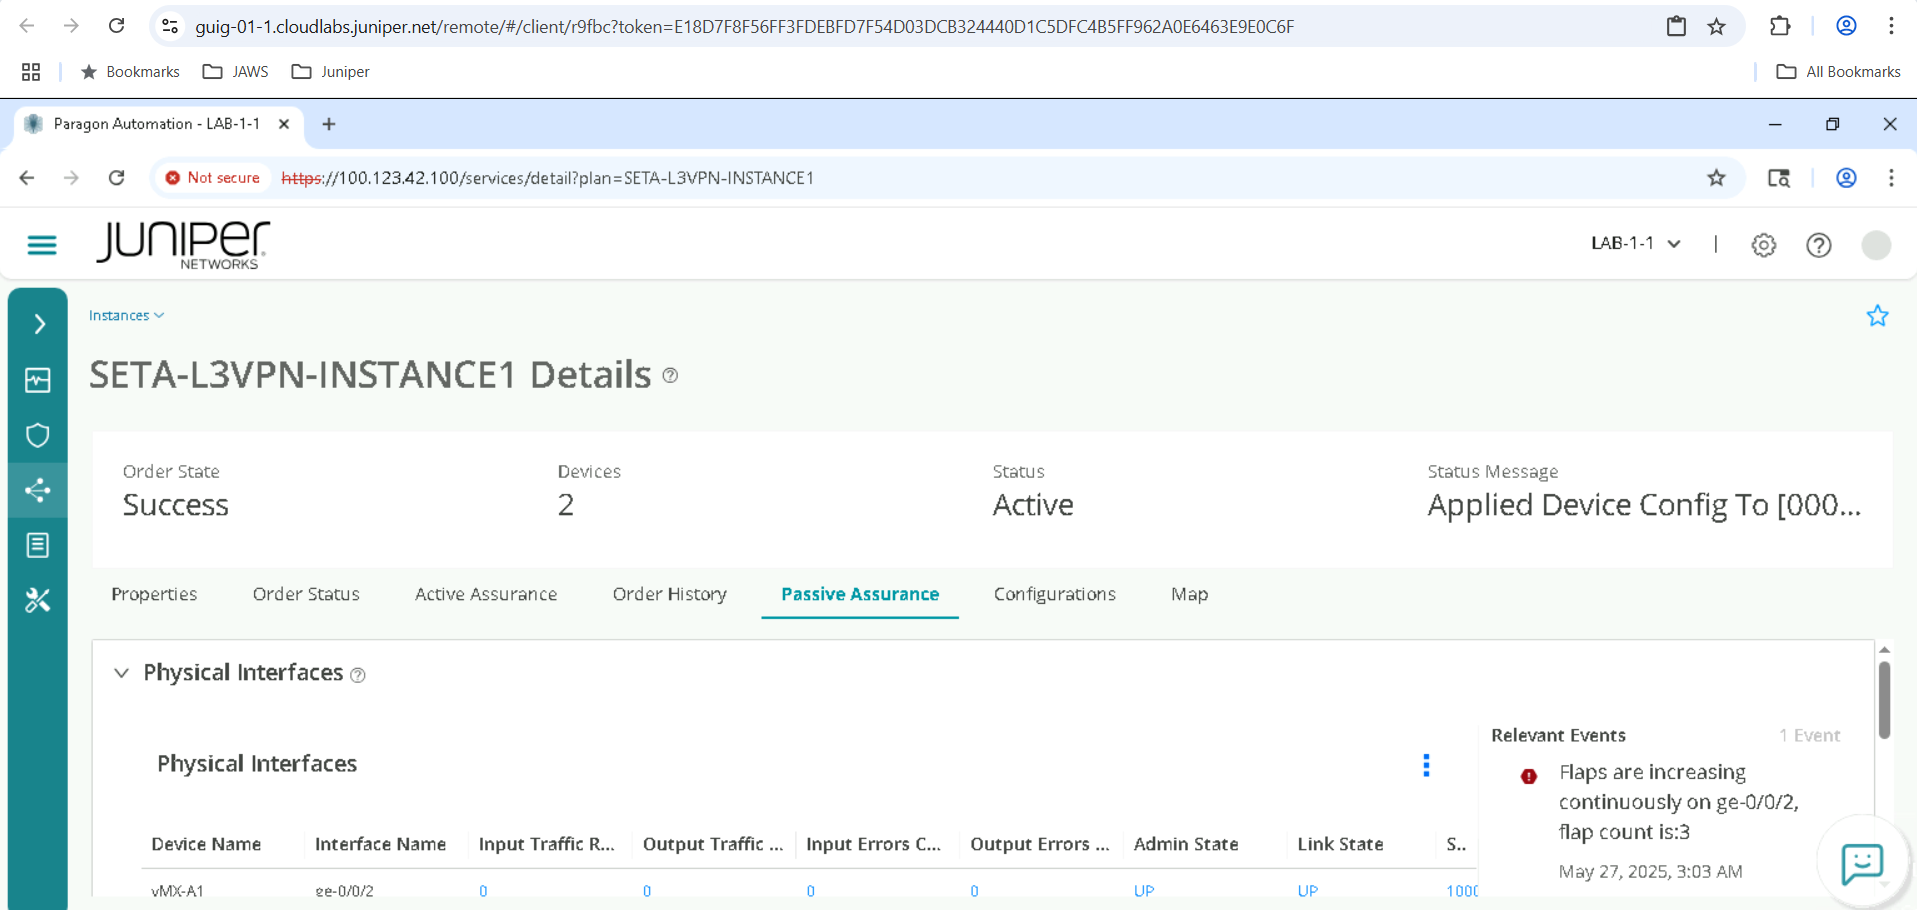Viewport: 1917px width, 910px height.
Task: Open the chat feedback icon
Action: 1862,863
